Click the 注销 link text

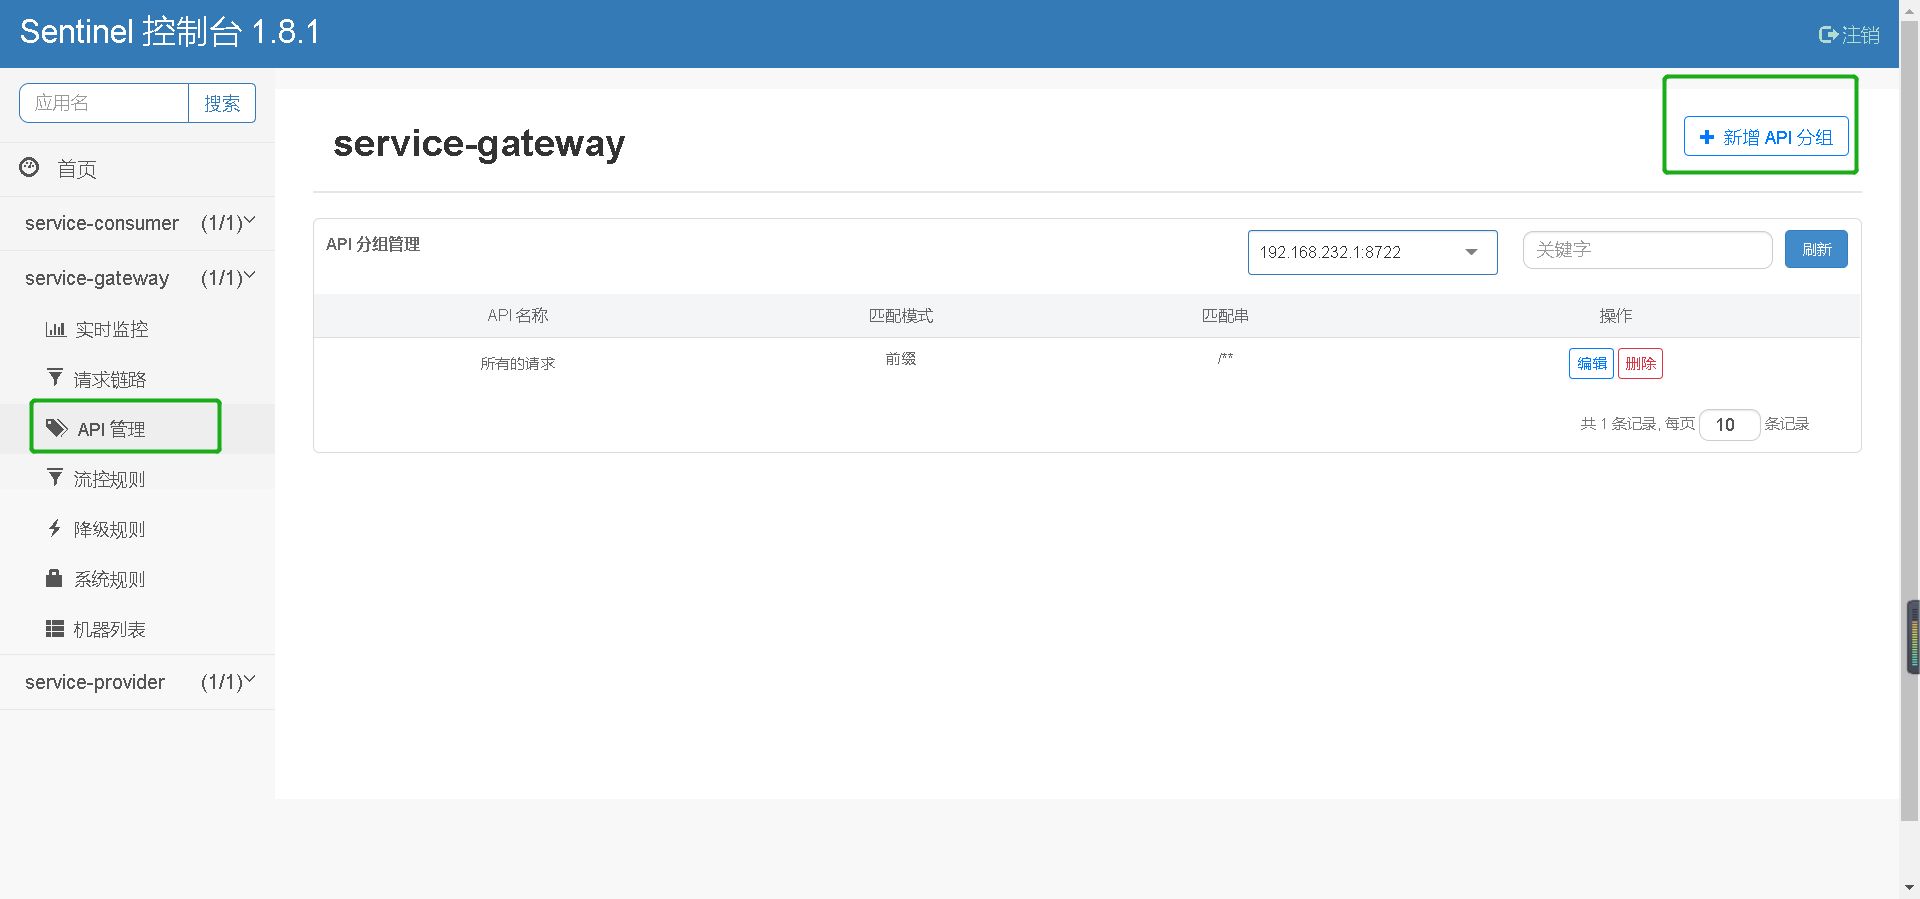point(1861,35)
